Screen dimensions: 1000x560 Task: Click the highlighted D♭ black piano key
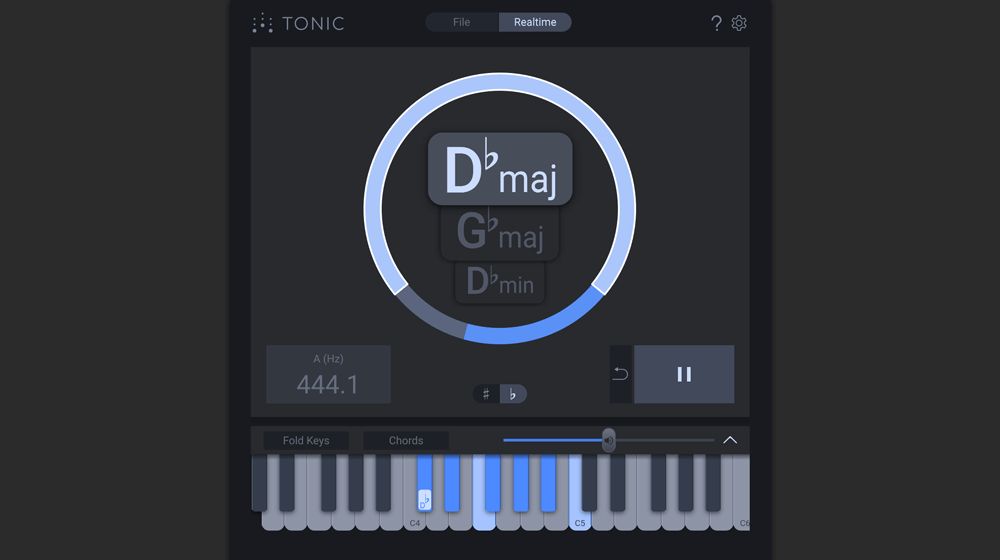(x=425, y=482)
